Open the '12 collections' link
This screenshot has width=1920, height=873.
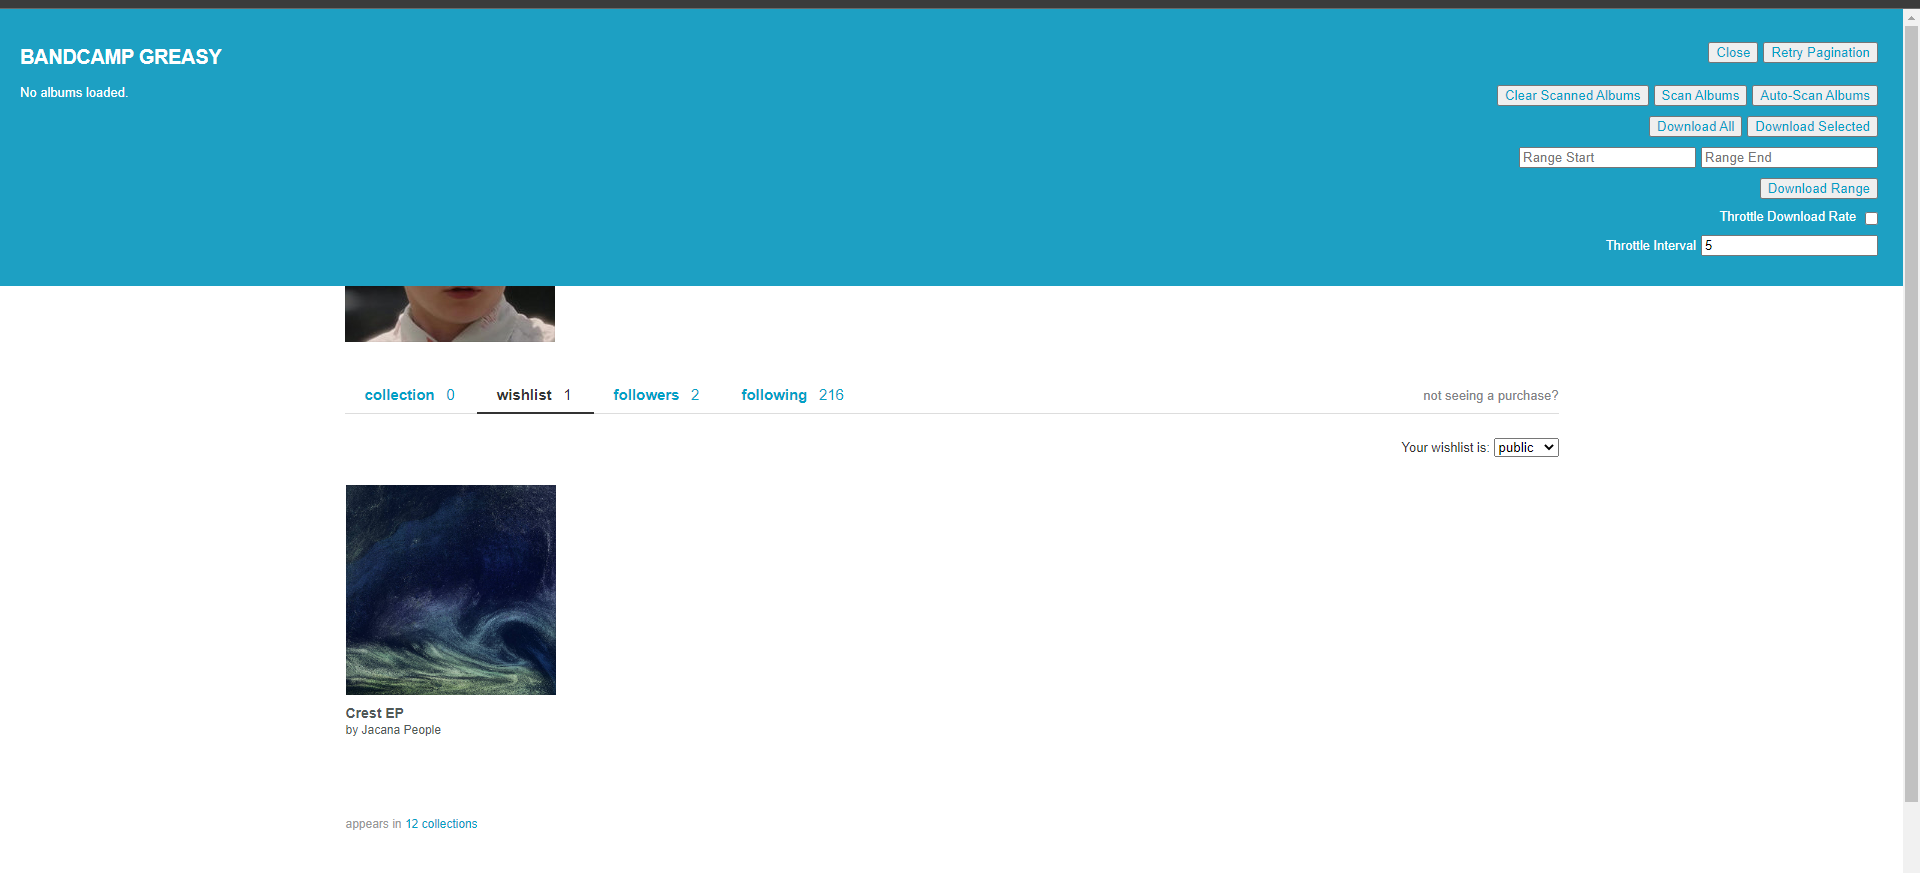click(441, 824)
